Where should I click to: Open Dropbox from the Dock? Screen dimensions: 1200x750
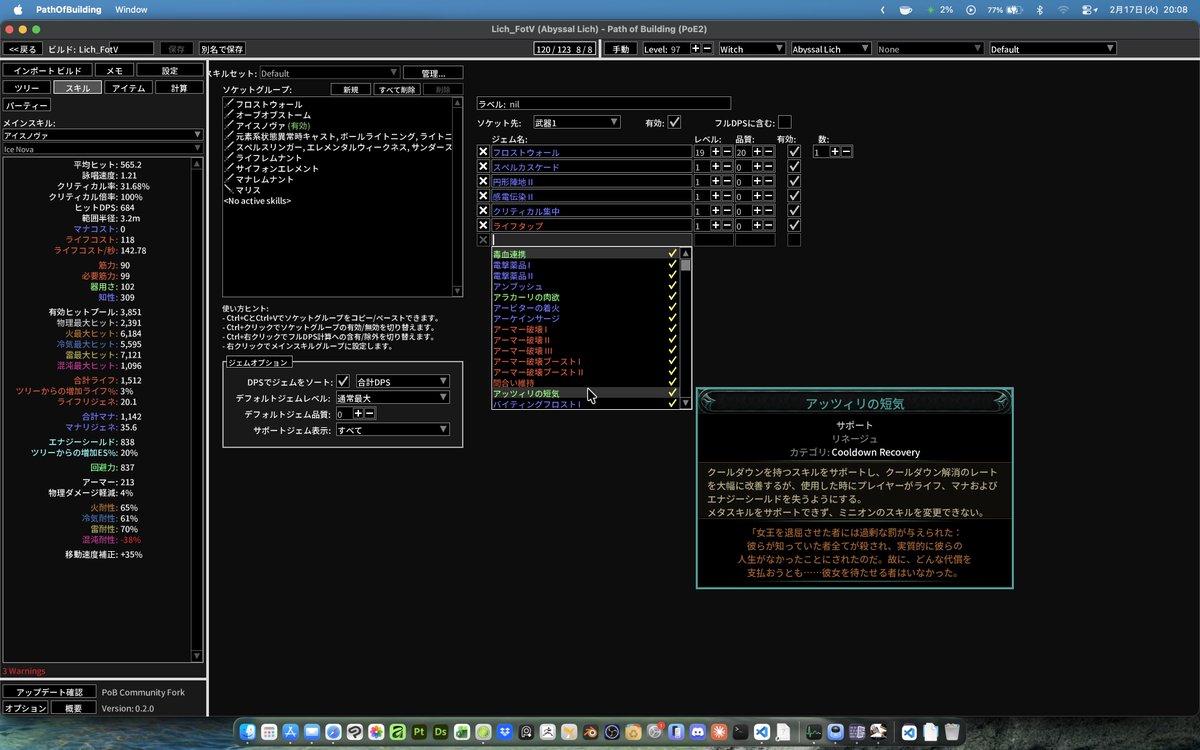click(505, 733)
